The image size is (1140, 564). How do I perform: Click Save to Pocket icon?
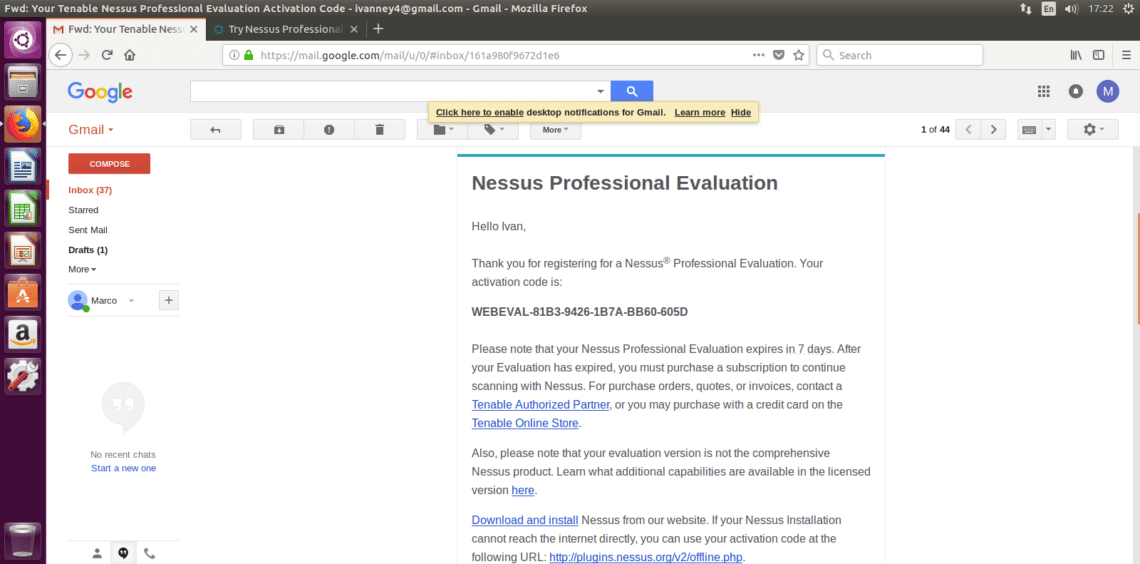pos(778,55)
